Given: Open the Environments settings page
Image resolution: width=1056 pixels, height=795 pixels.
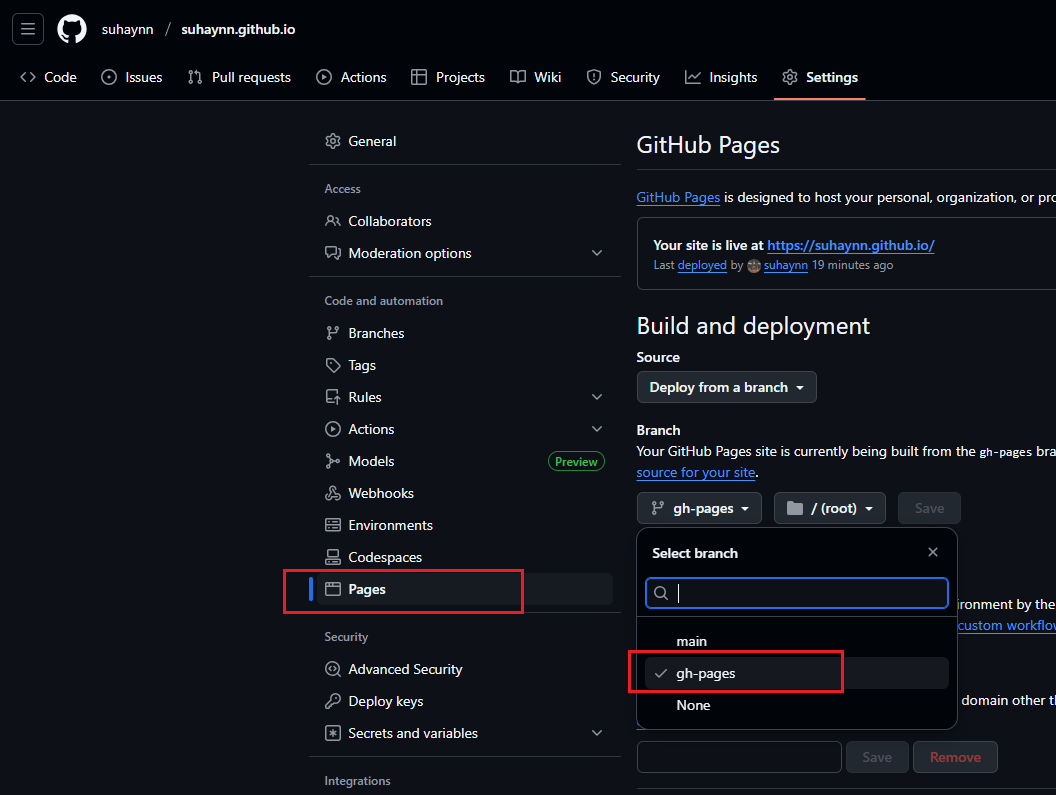Looking at the screenshot, I should 390,525.
